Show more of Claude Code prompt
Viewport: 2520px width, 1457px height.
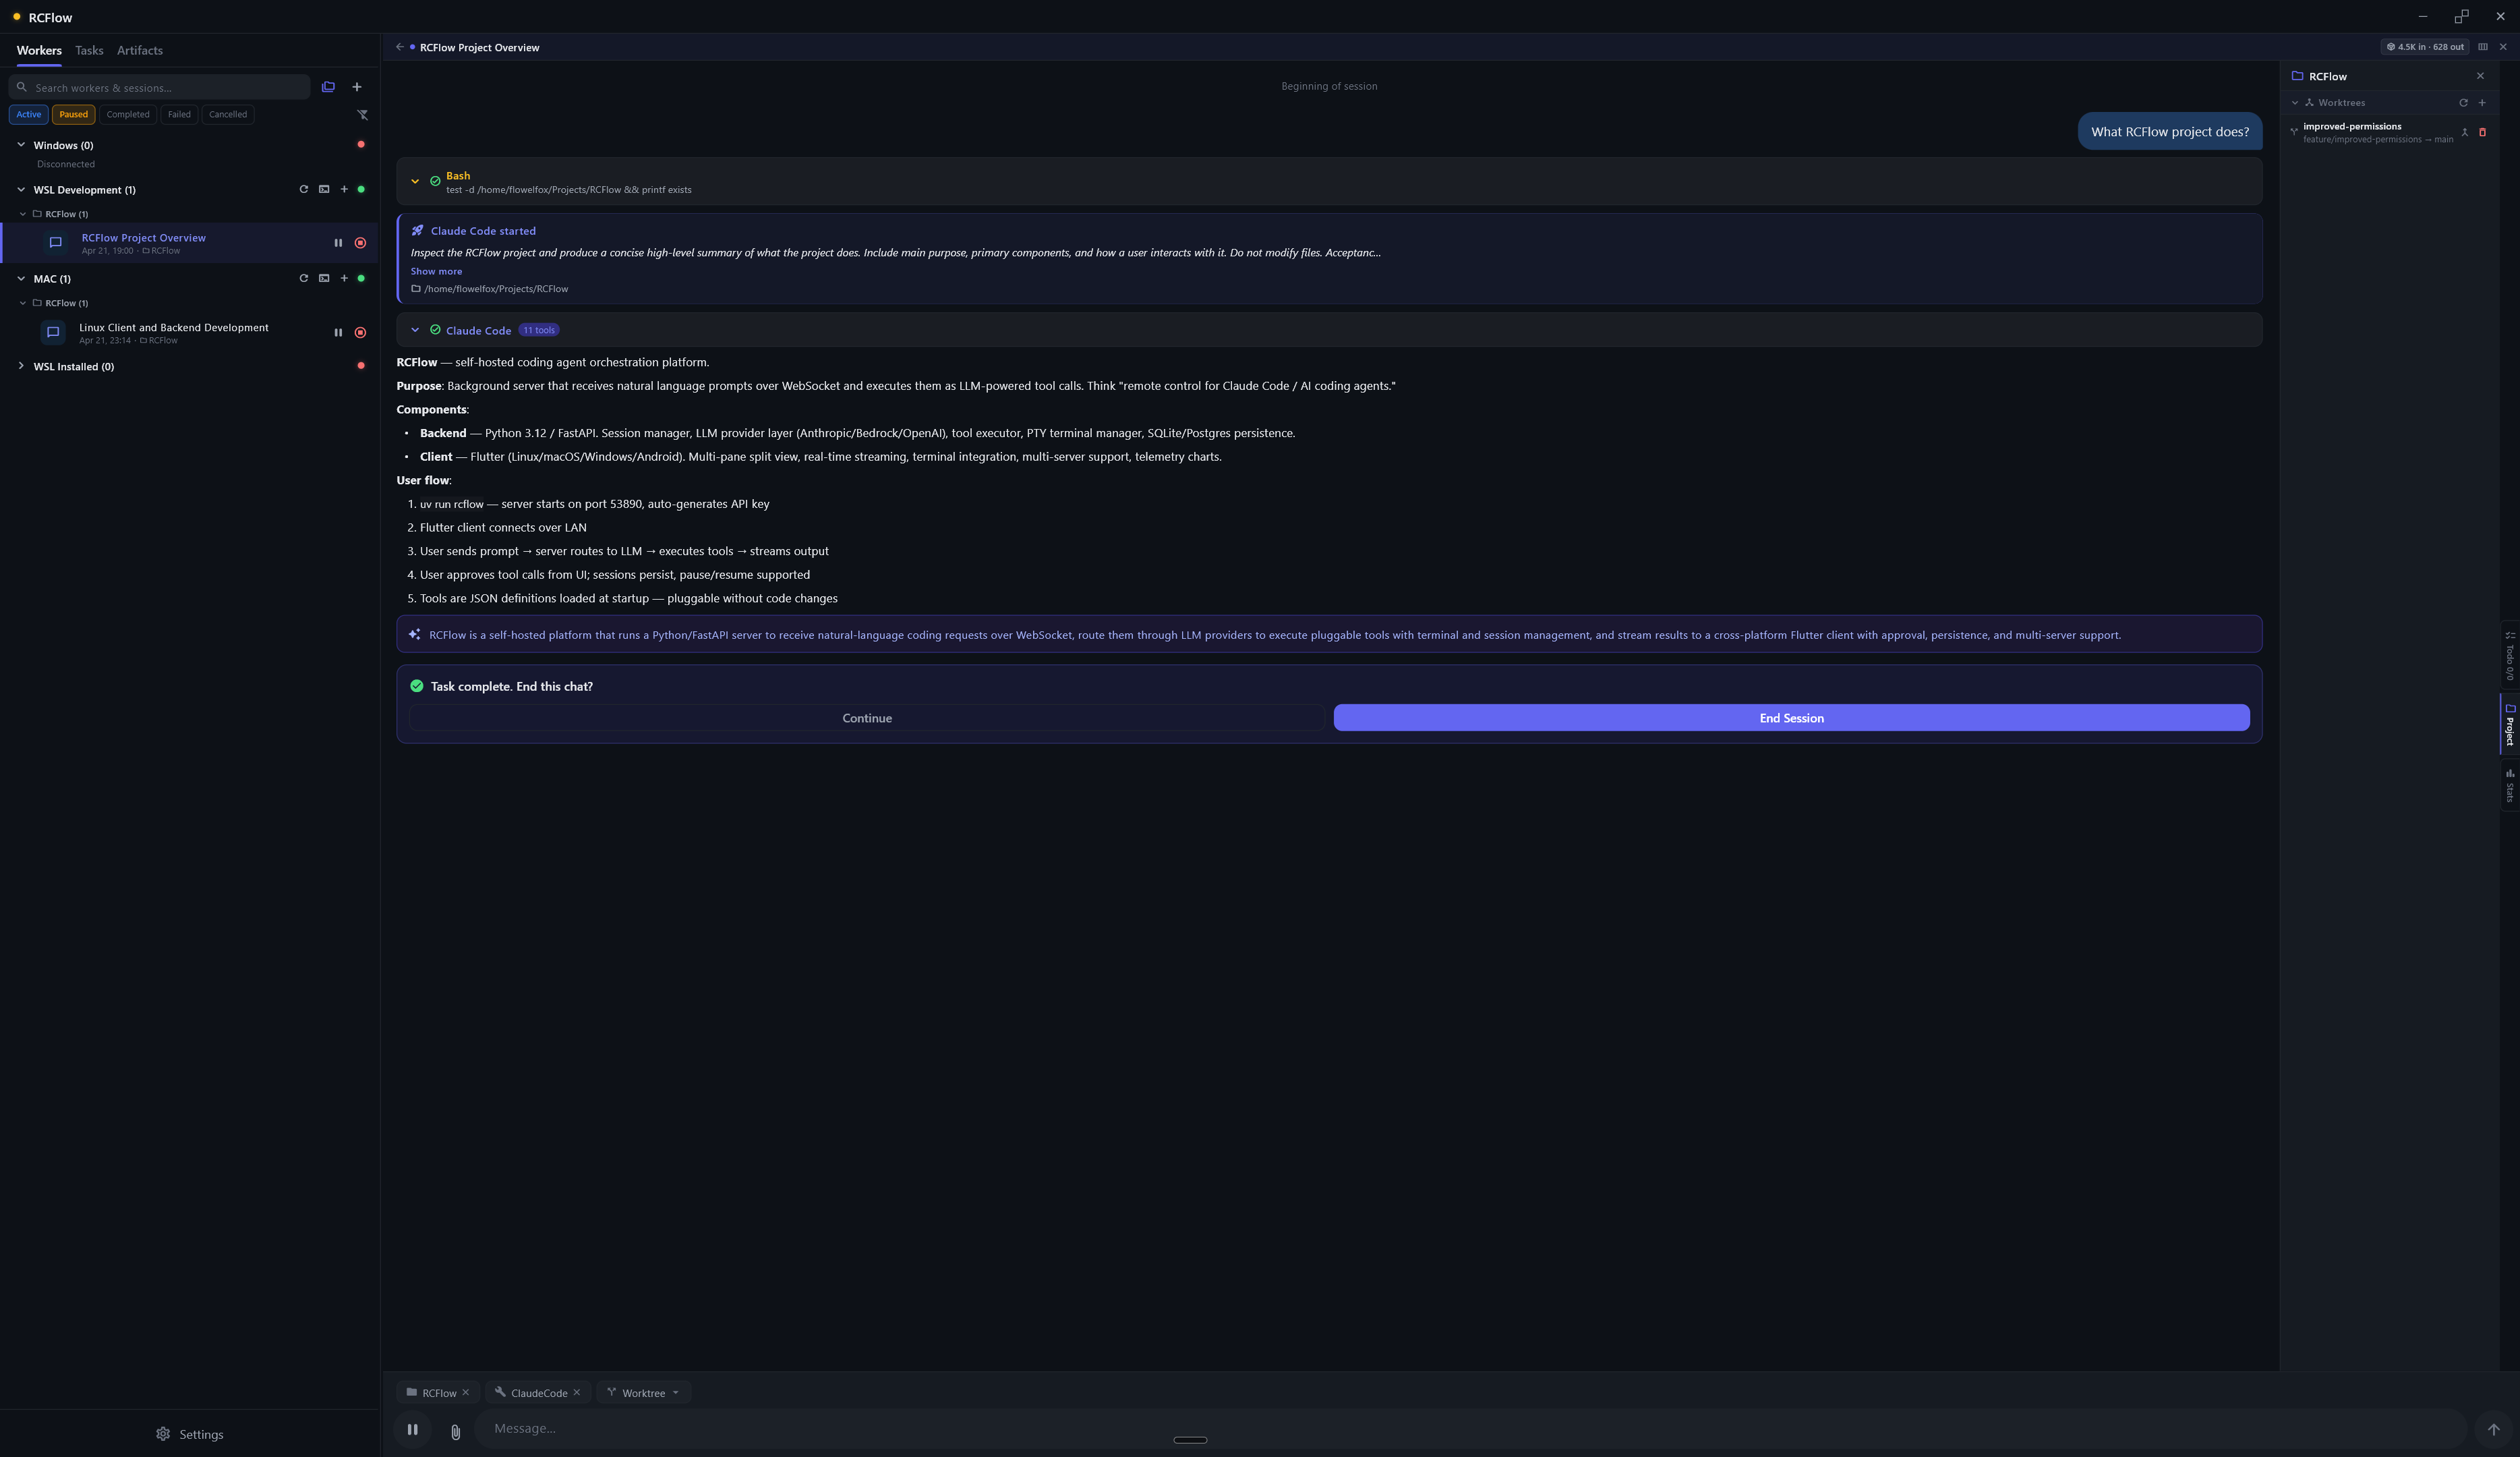coord(436,271)
